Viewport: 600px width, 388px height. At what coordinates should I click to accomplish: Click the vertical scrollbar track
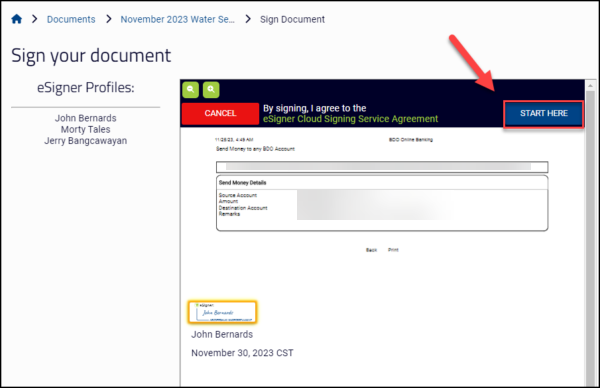[x=590, y=237]
